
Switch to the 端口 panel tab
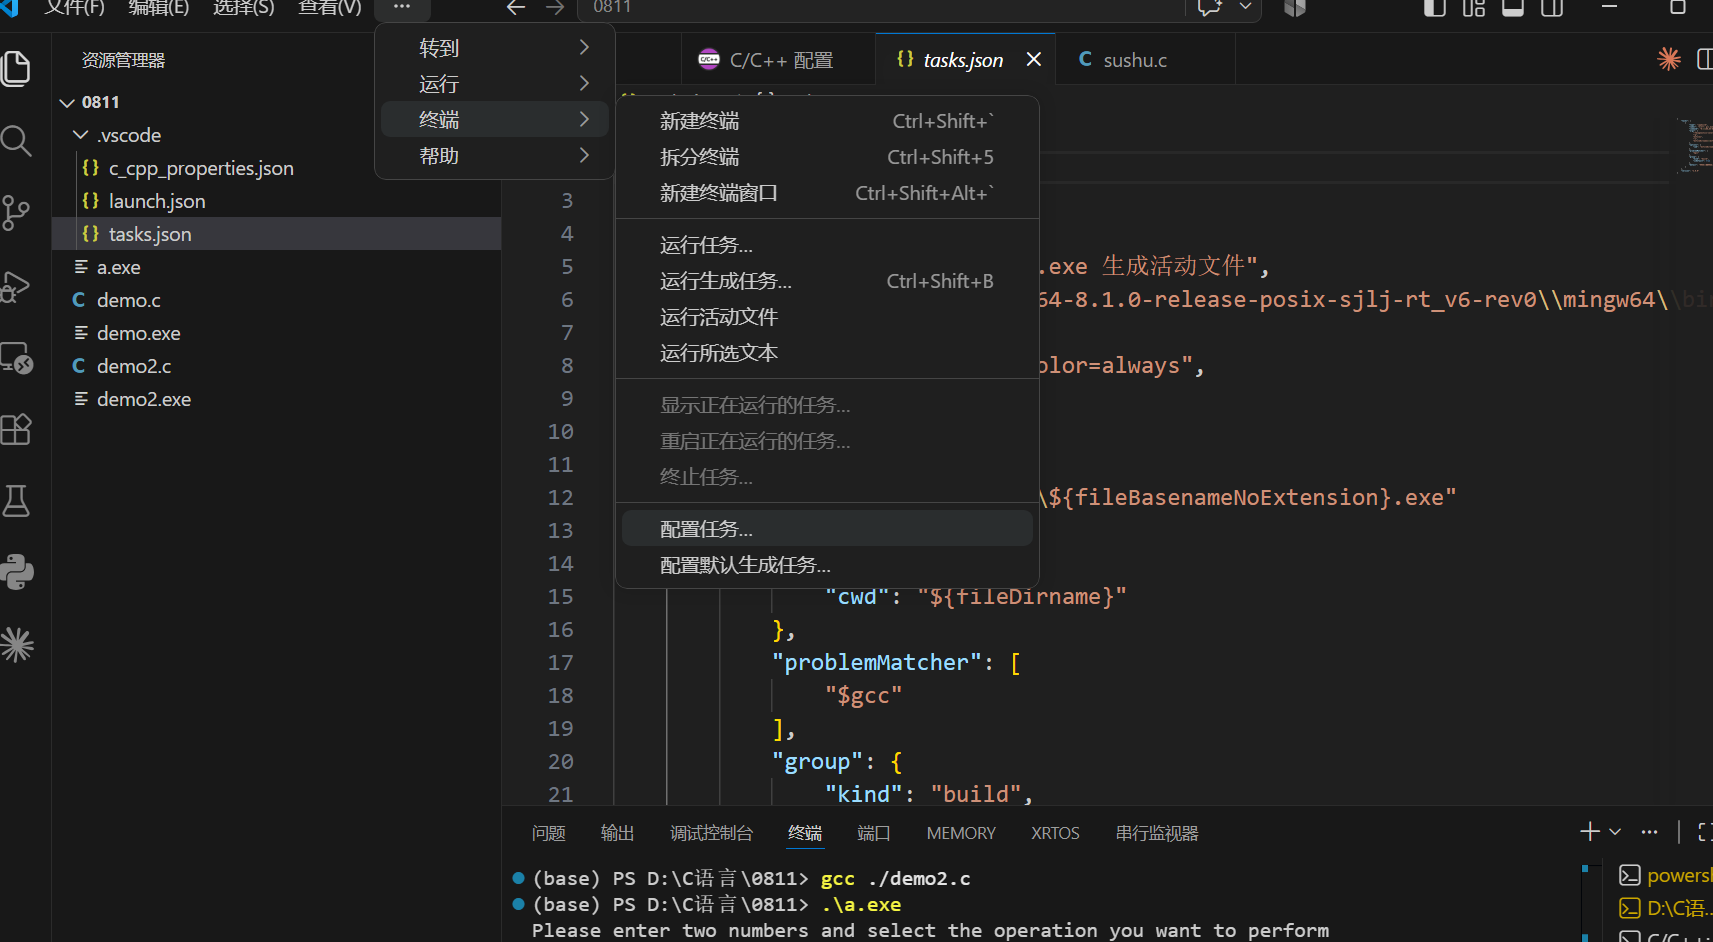click(x=874, y=833)
